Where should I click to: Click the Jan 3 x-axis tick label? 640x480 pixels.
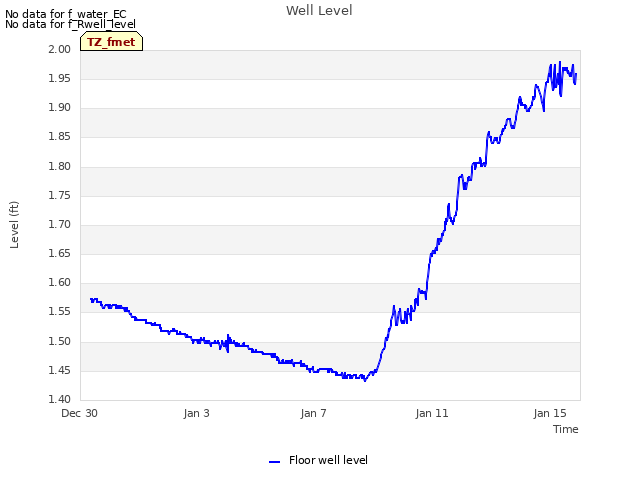pyautogui.click(x=196, y=413)
